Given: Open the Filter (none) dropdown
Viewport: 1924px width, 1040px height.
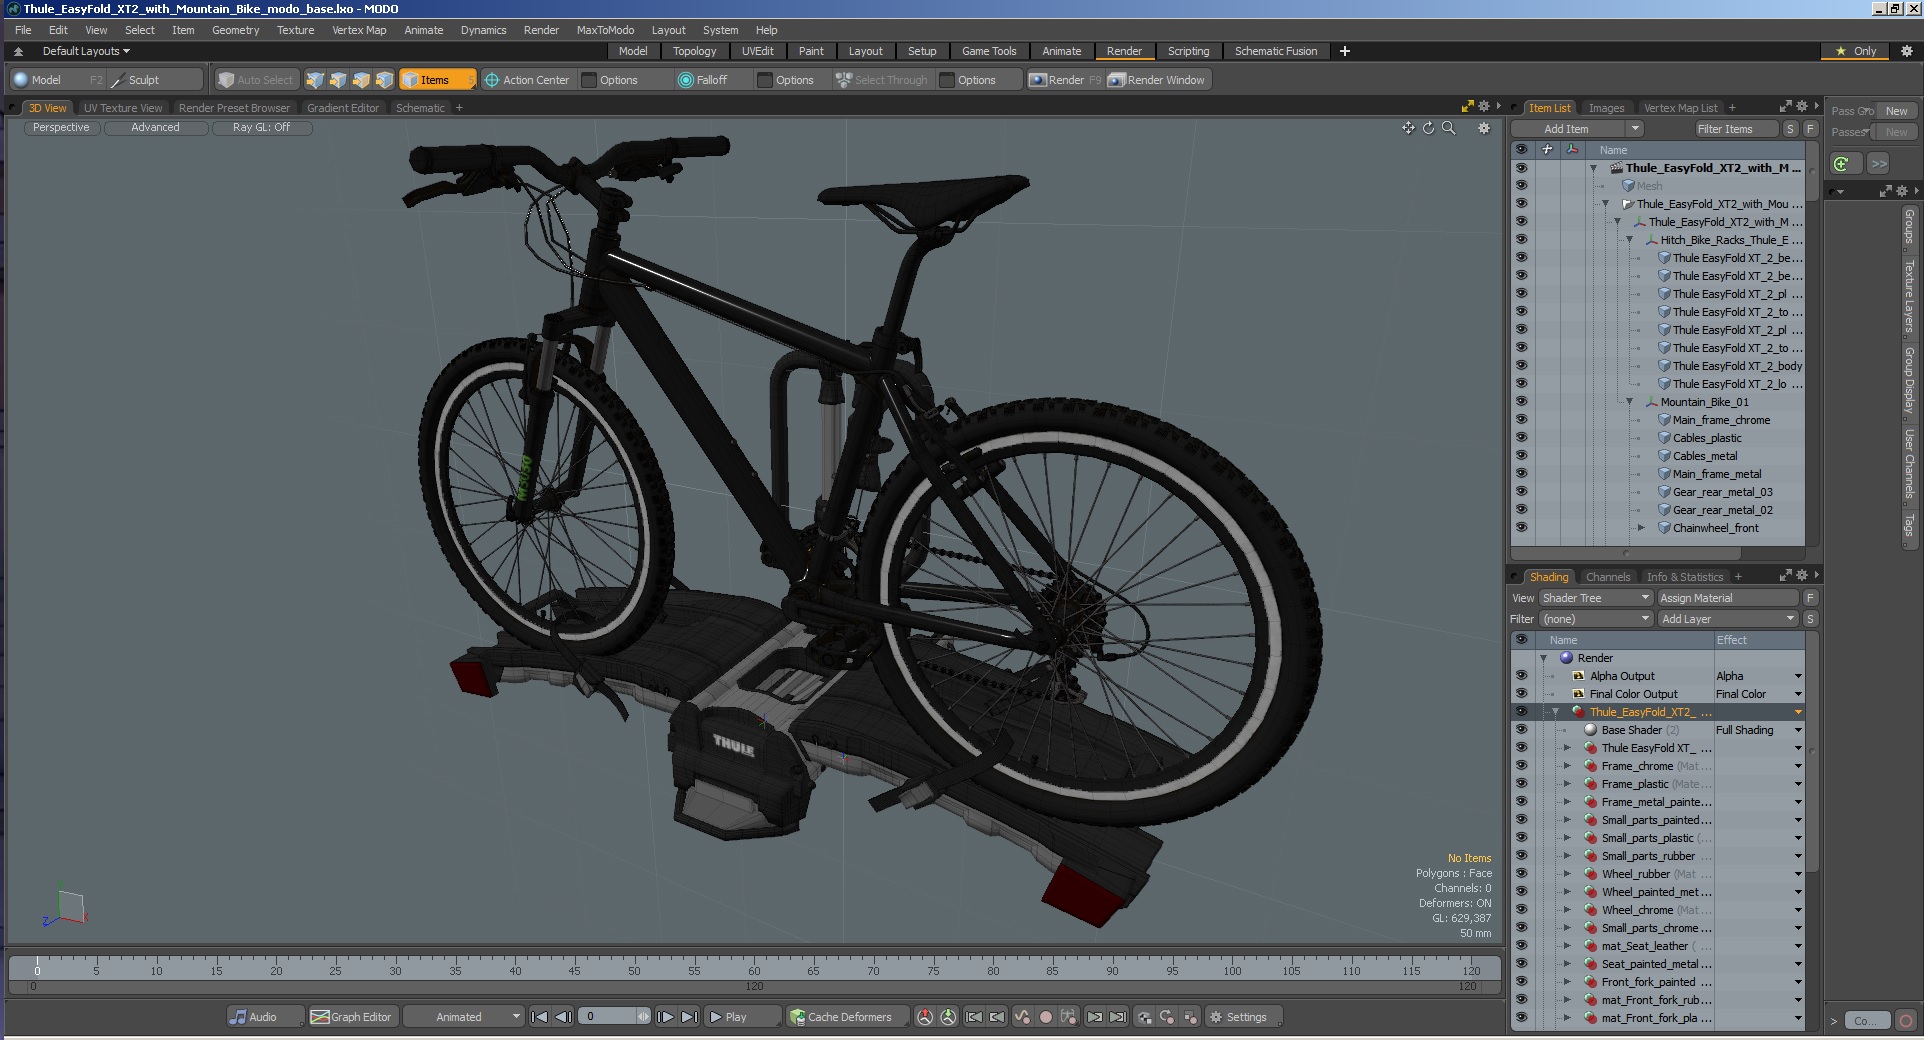Looking at the screenshot, I should click(1595, 619).
